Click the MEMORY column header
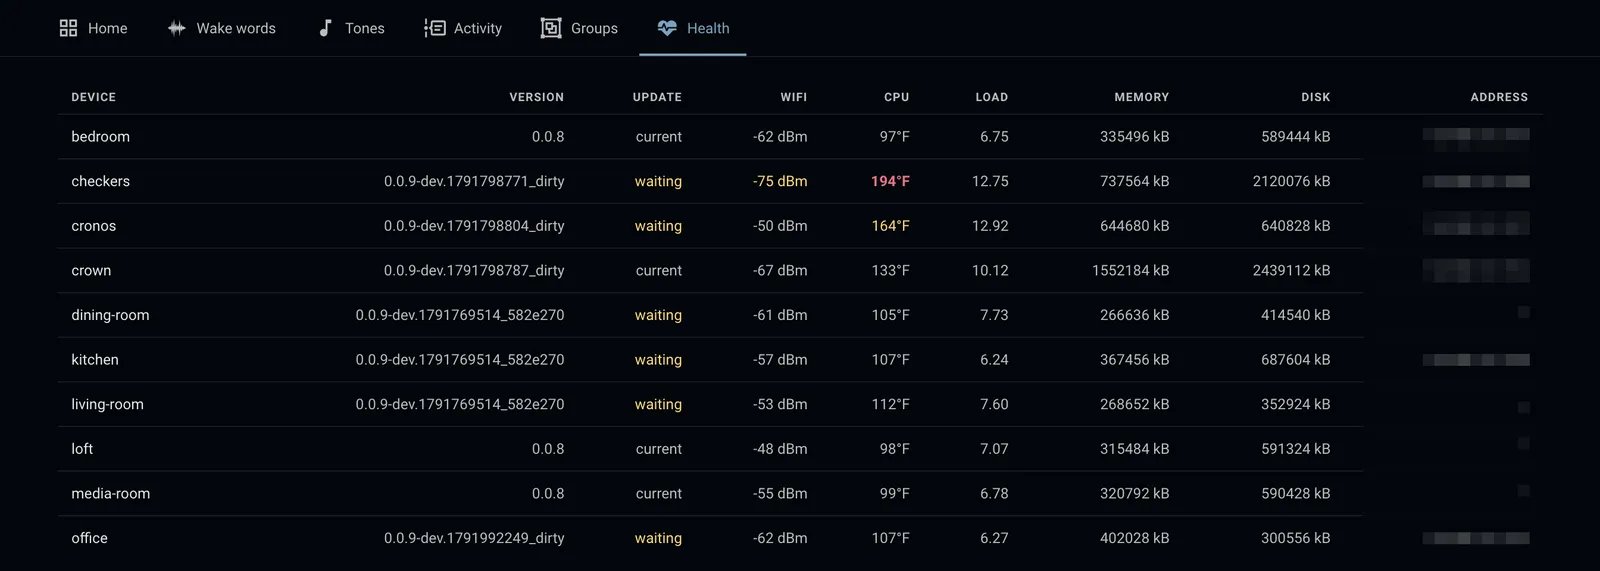This screenshot has width=1600, height=571. [x=1142, y=97]
